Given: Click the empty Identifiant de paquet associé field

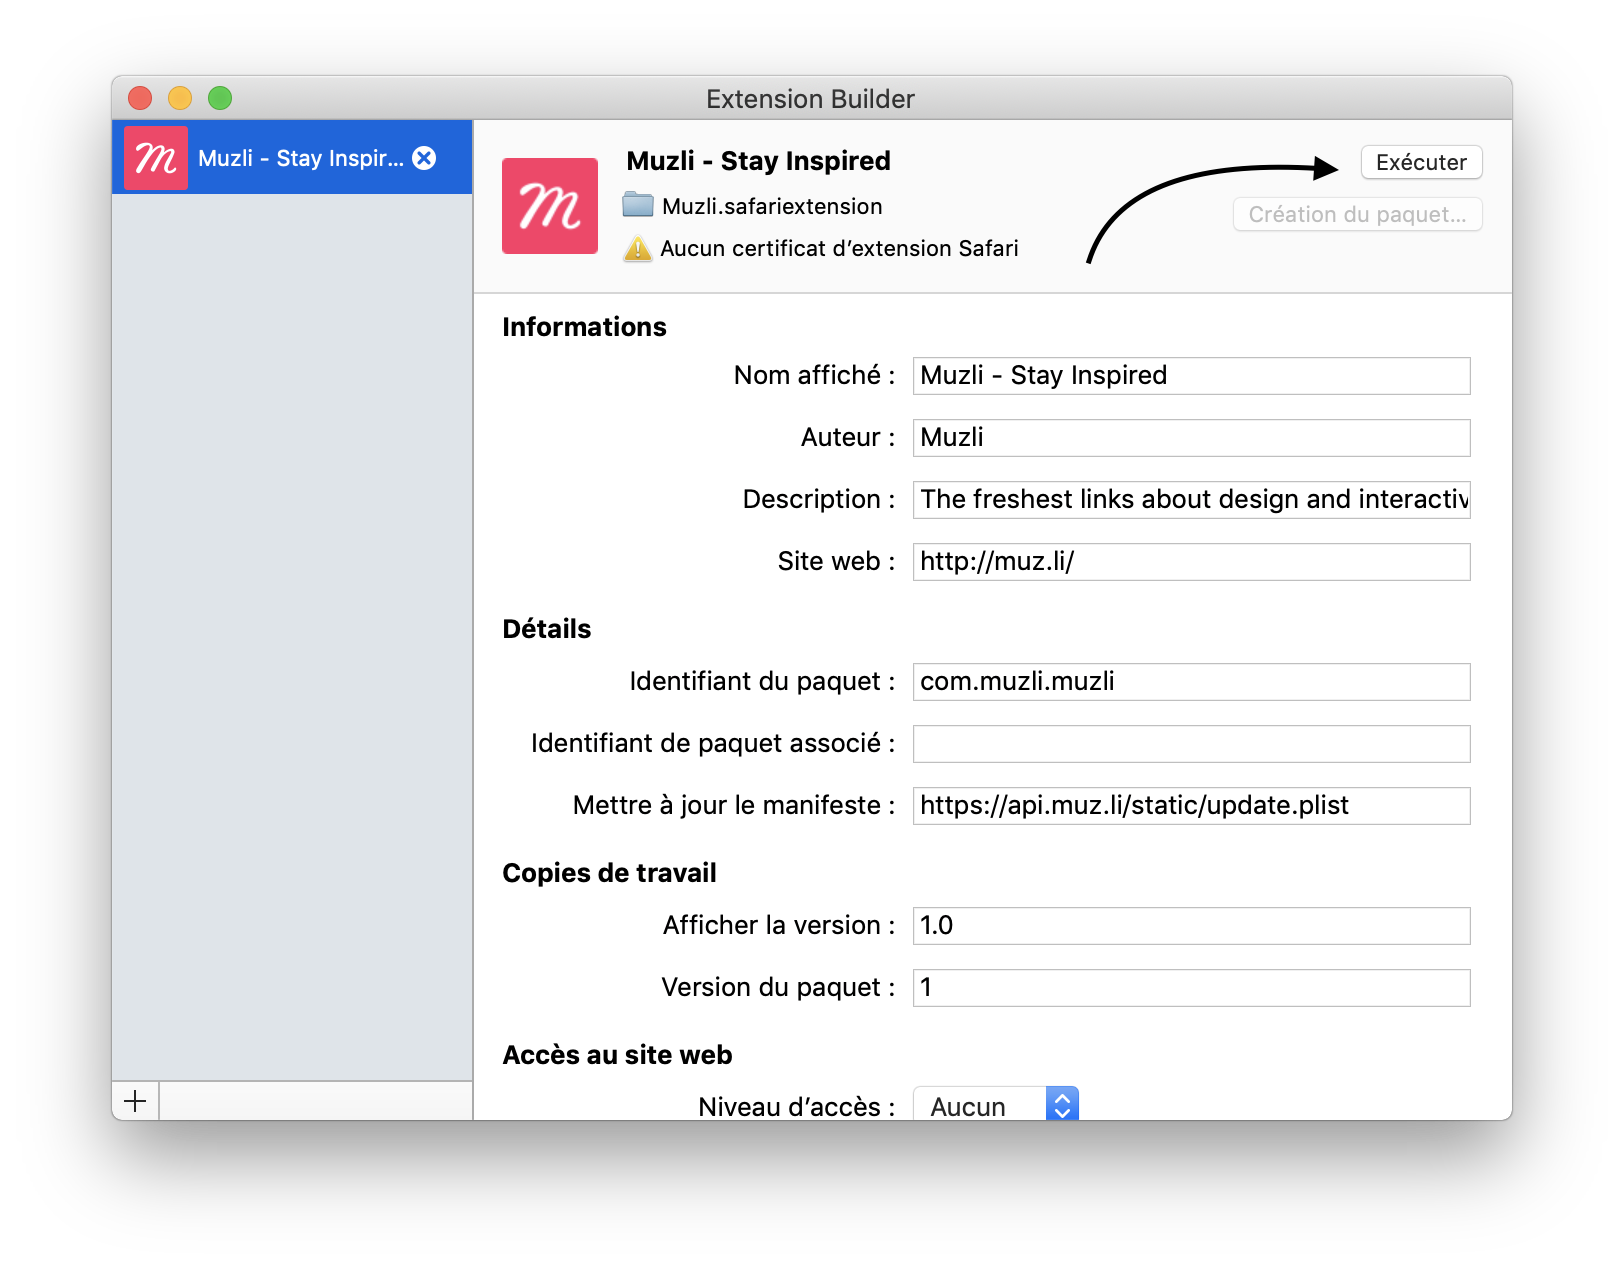Looking at the screenshot, I should (1190, 744).
